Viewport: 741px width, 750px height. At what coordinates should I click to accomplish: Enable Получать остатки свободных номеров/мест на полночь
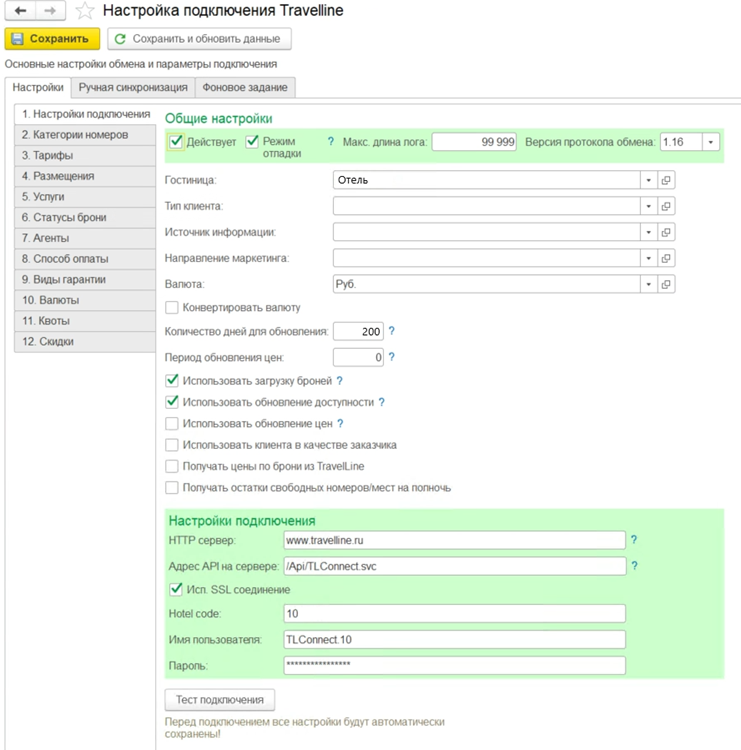[x=172, y=488]
